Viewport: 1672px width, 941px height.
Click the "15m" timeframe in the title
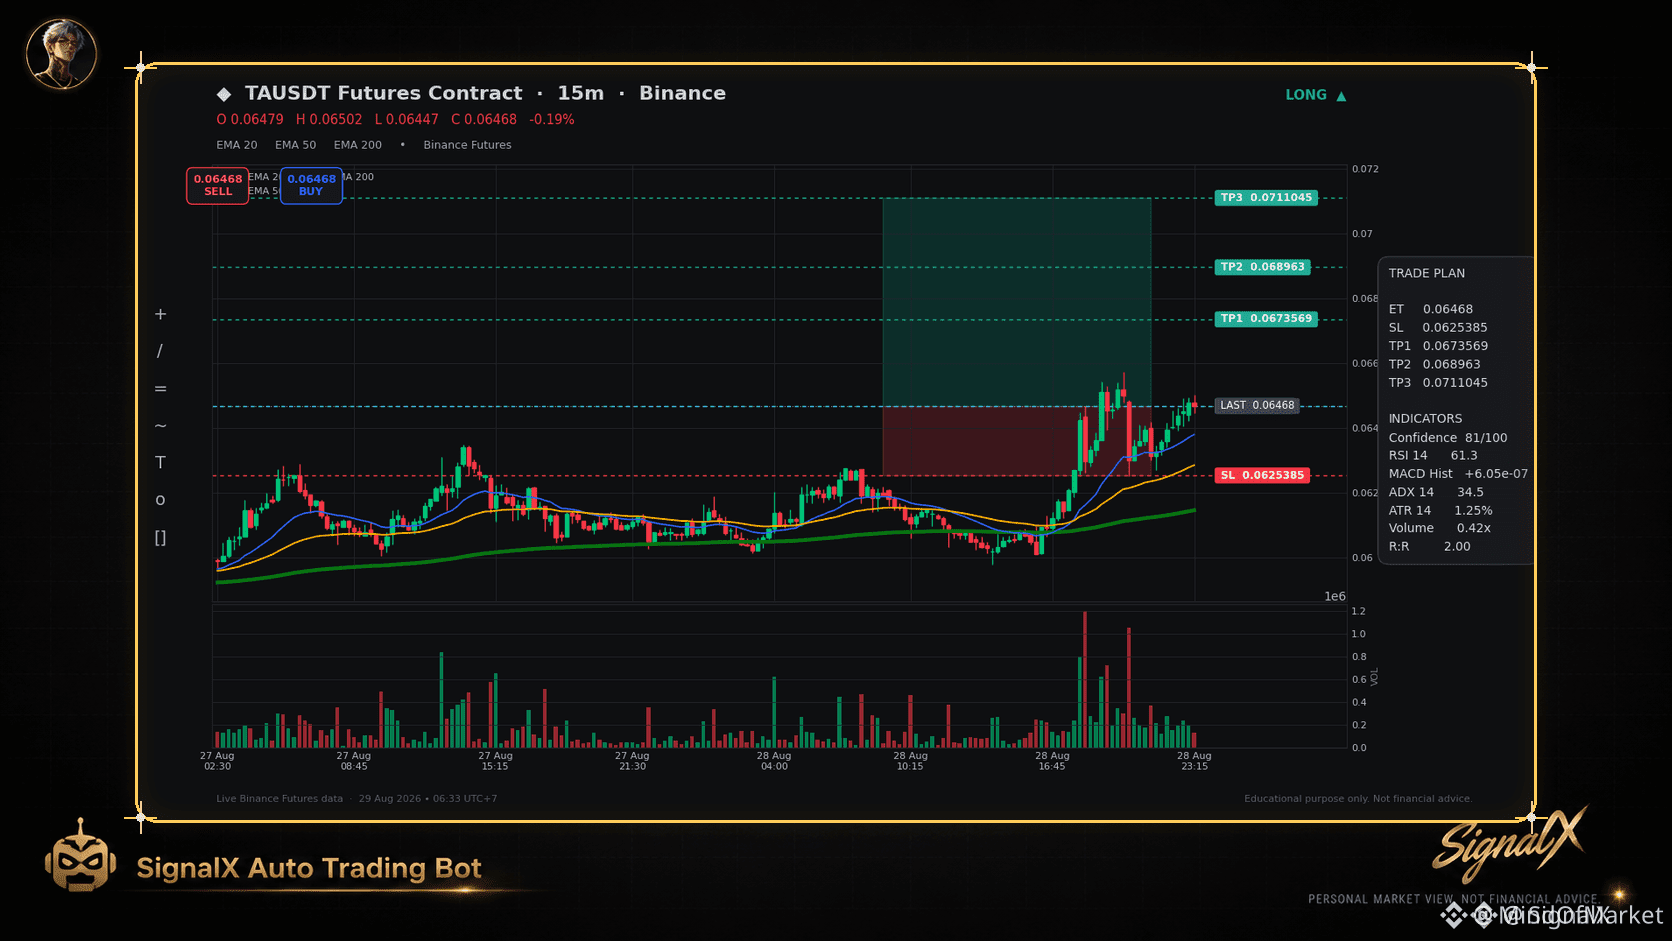point(581,93)
